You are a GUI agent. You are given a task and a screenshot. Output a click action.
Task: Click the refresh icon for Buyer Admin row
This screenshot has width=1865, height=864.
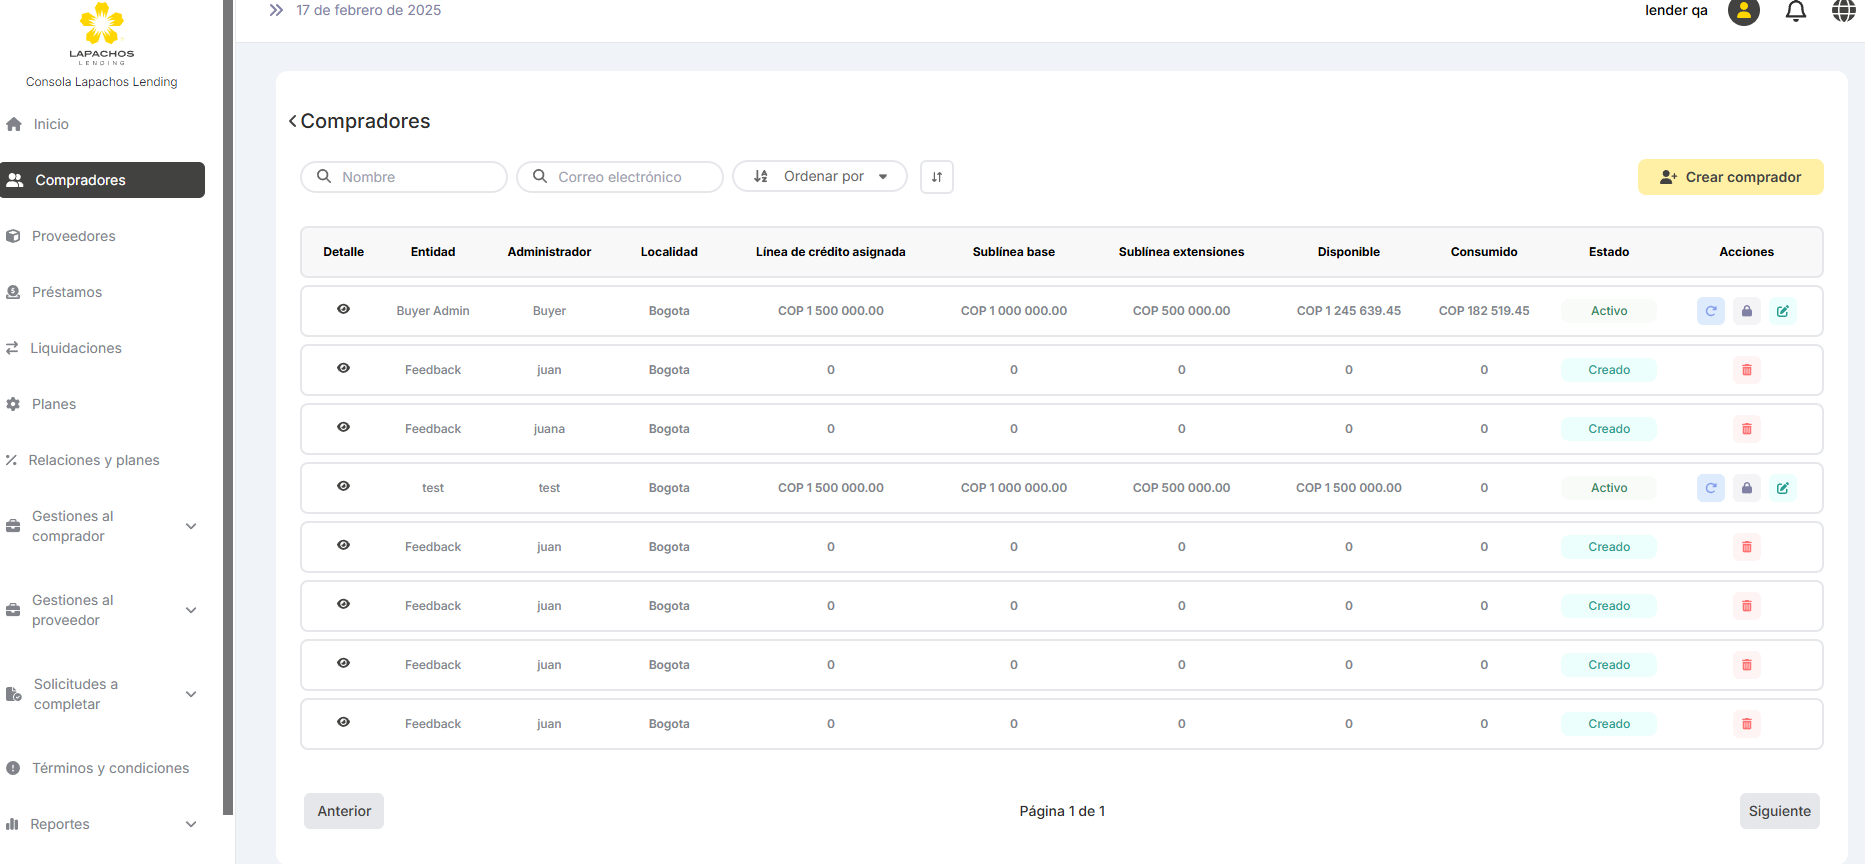pyautogui.click(x=1710, y=311)
